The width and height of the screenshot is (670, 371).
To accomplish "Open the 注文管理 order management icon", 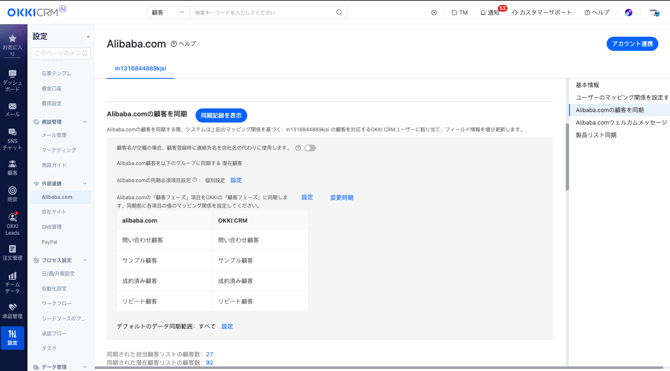I will [x=12, y=249].
